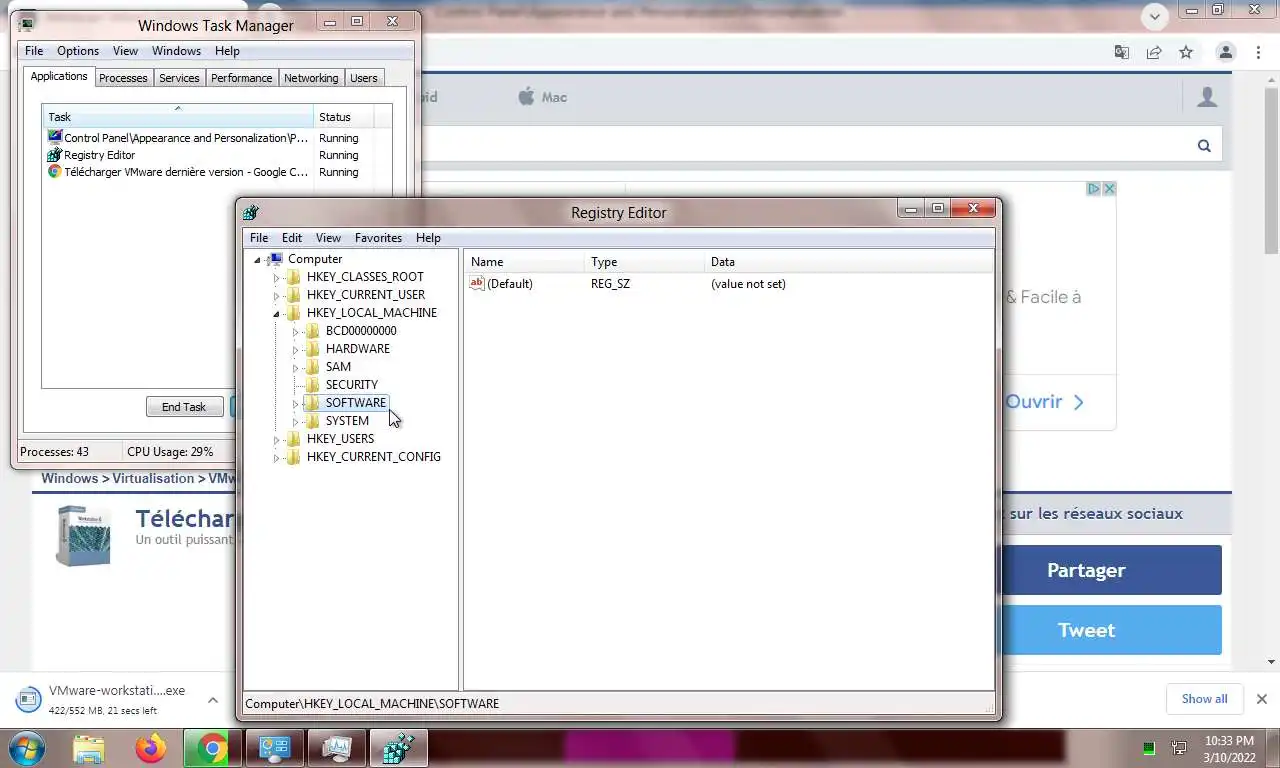
Task: Expand the SOFTWARE key
Action: (x=296, y=403)
